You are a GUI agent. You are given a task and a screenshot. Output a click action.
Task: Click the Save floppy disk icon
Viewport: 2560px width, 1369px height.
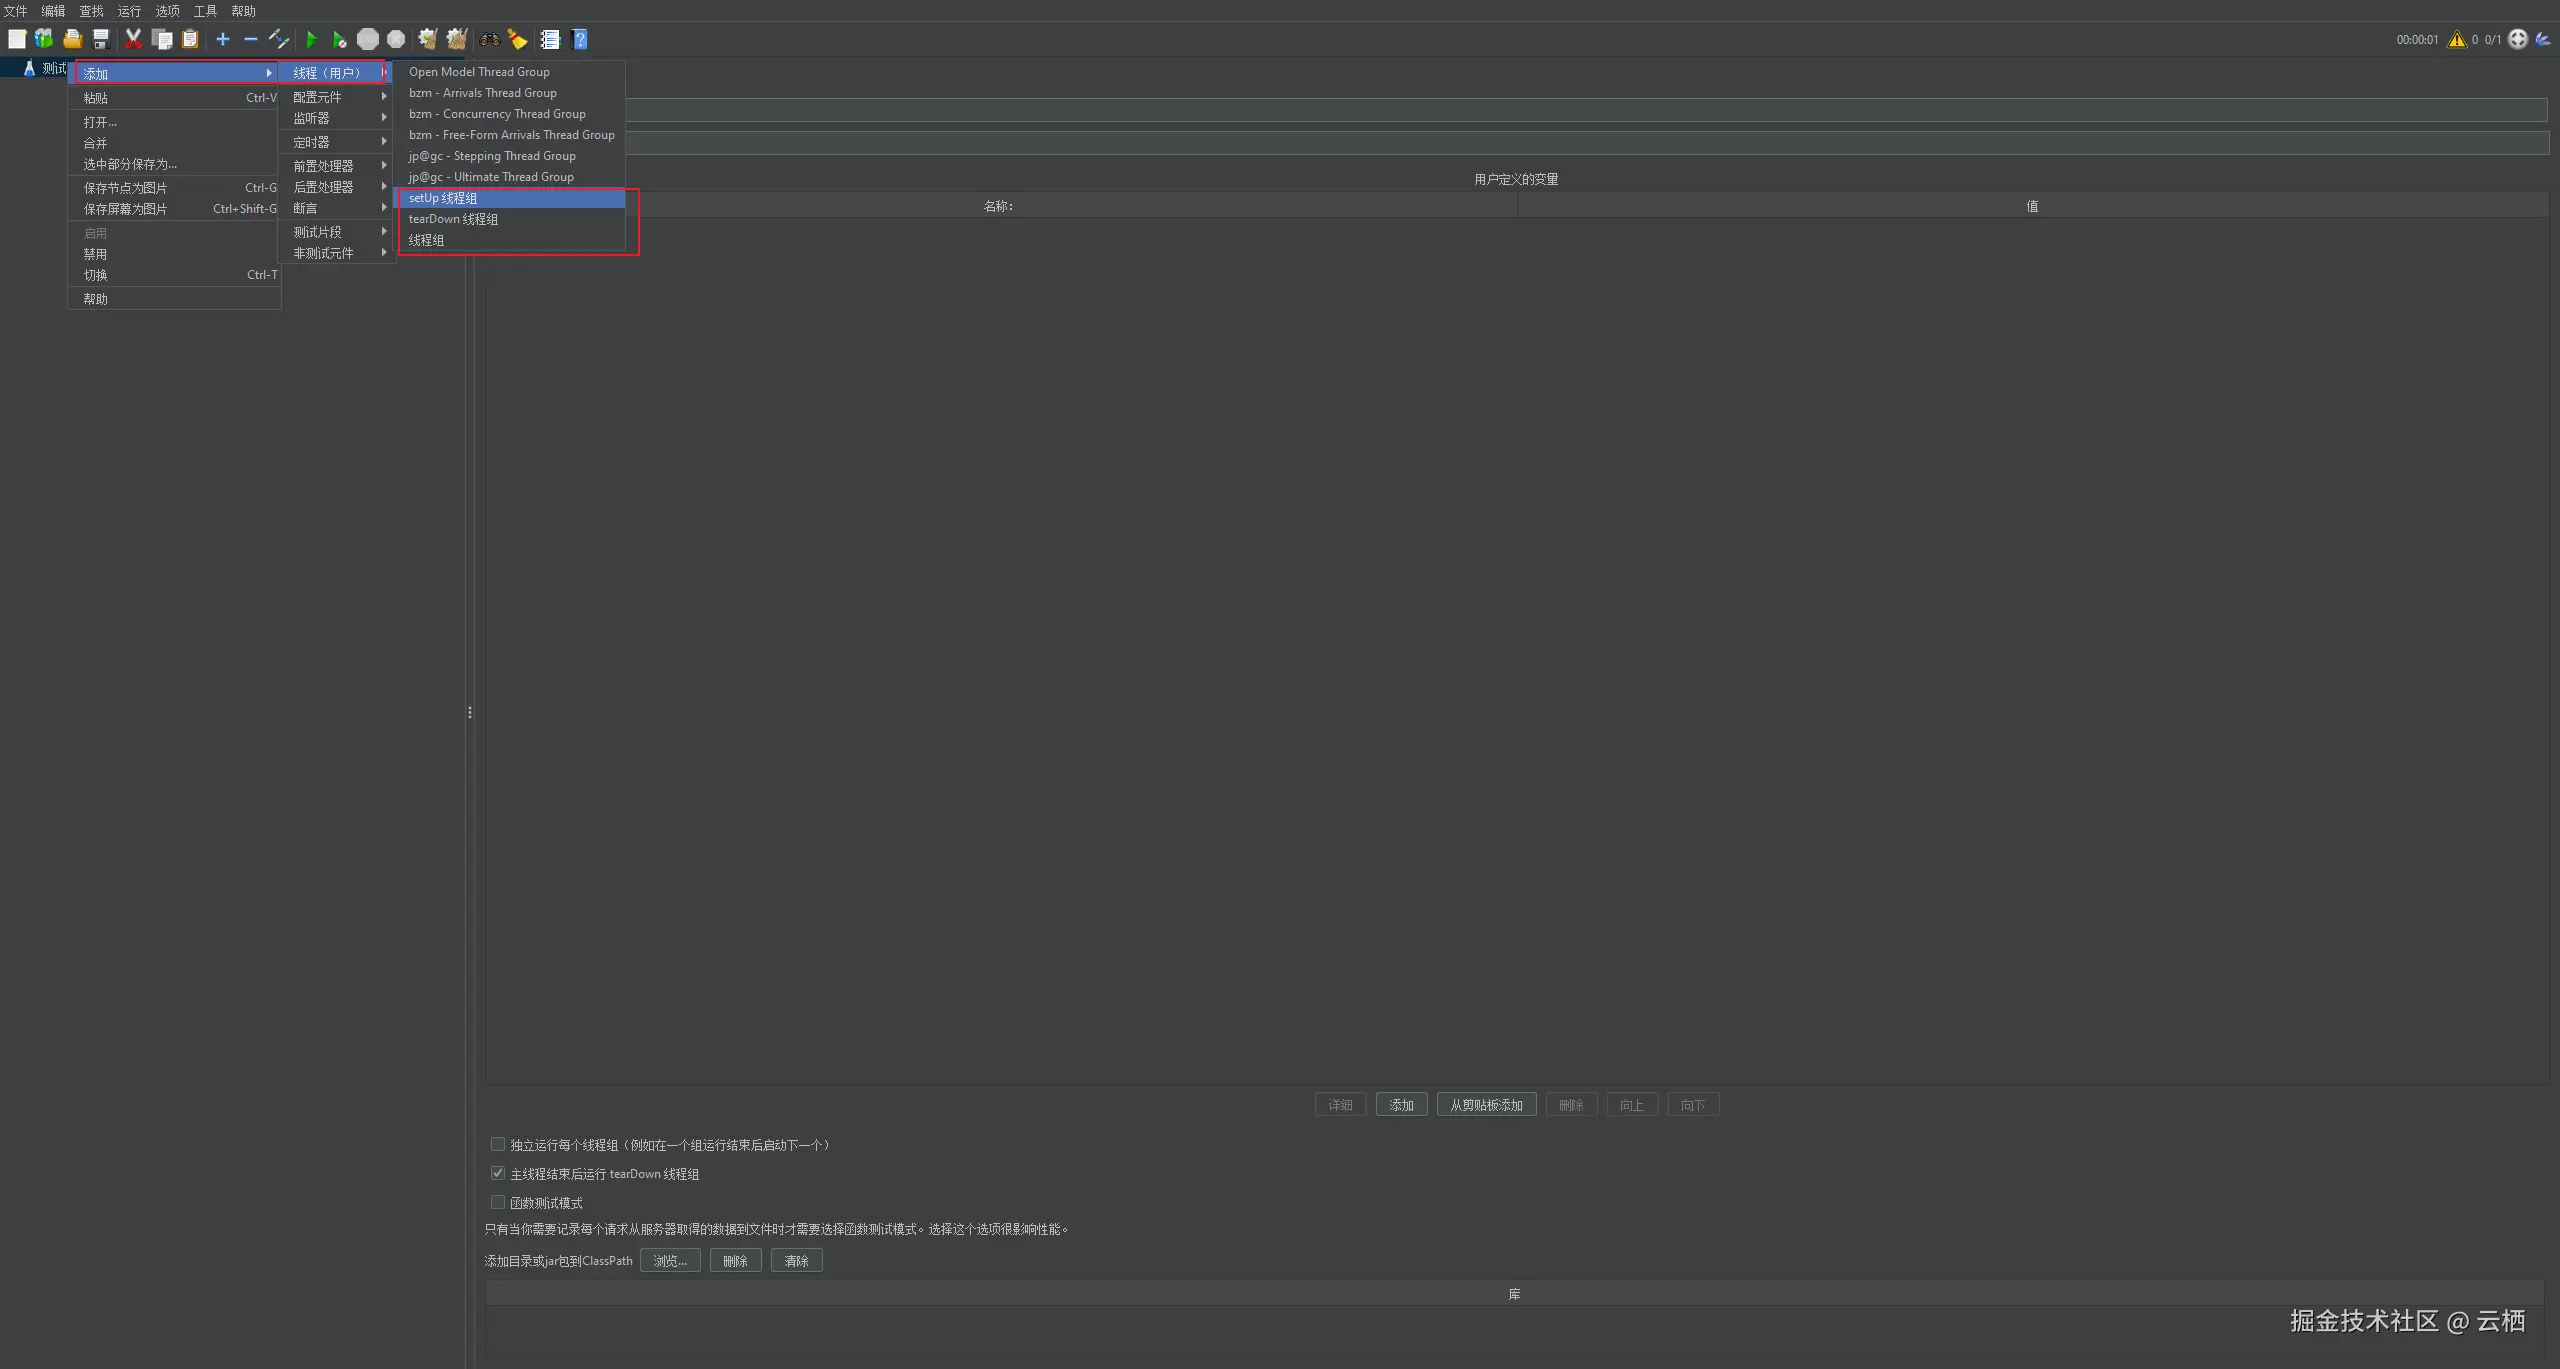[101, 40]
